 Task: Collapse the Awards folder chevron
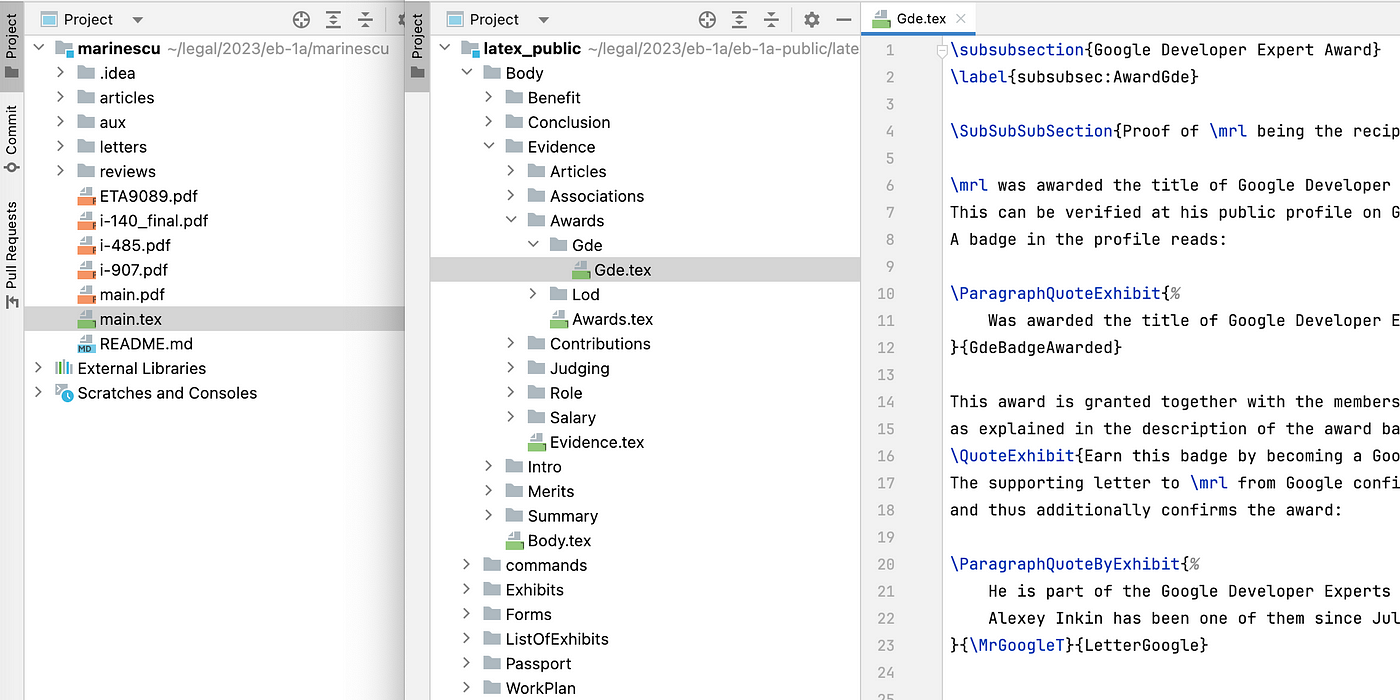pos(511,221)
